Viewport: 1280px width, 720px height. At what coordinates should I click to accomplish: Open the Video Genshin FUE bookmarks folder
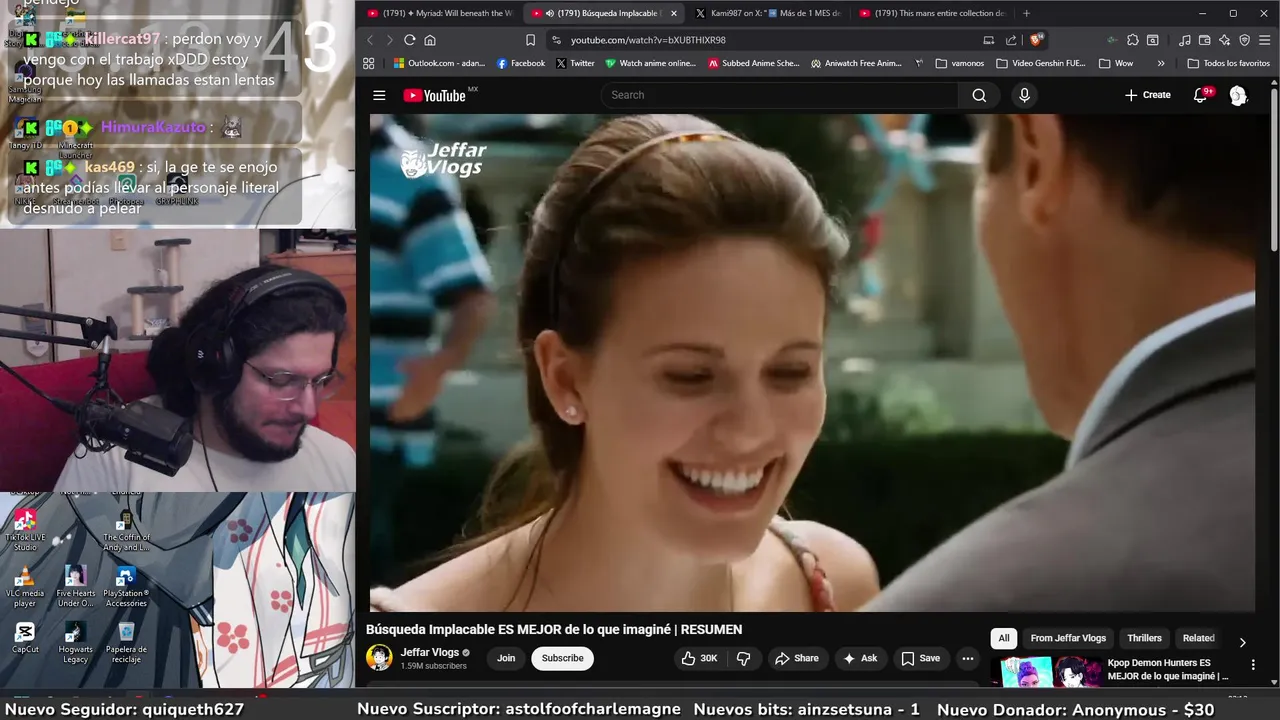point(1041,63)
